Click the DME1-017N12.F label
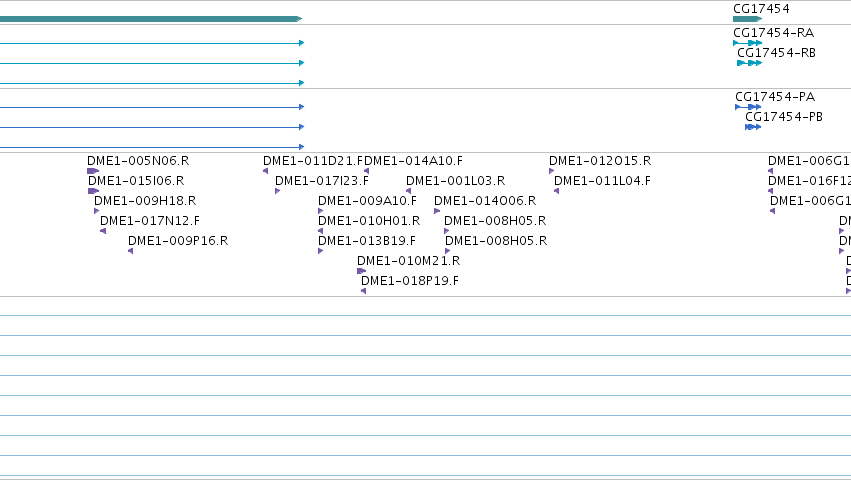 [150, 221]
